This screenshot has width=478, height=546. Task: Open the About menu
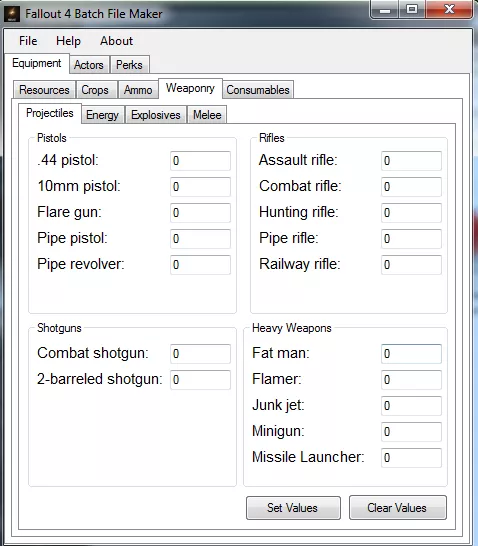point(116,41)
